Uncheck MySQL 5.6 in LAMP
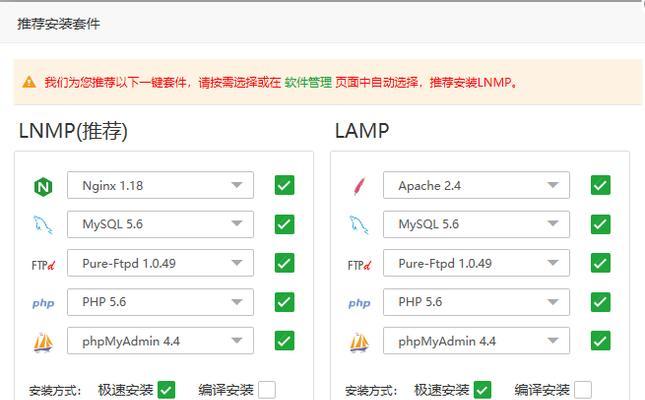This screenshot has height=400, width=645. [x=601, y=224]
